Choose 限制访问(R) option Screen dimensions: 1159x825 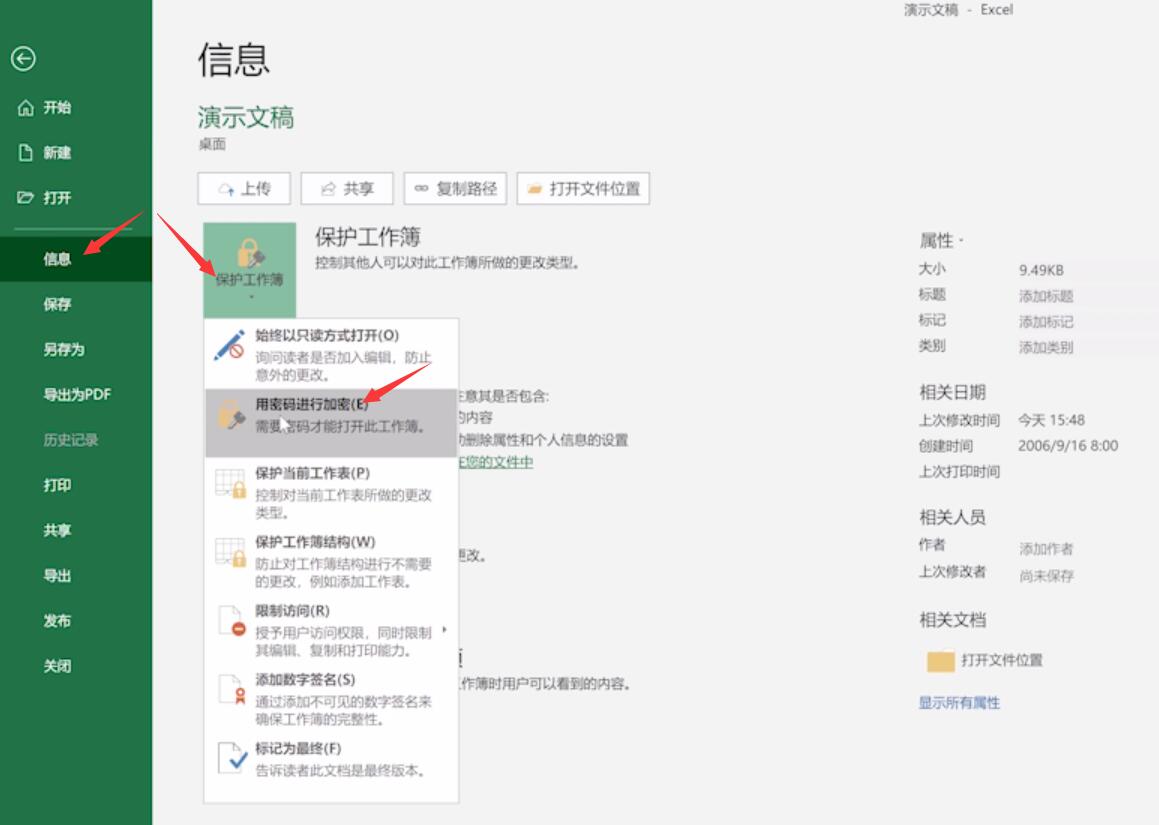331,630
